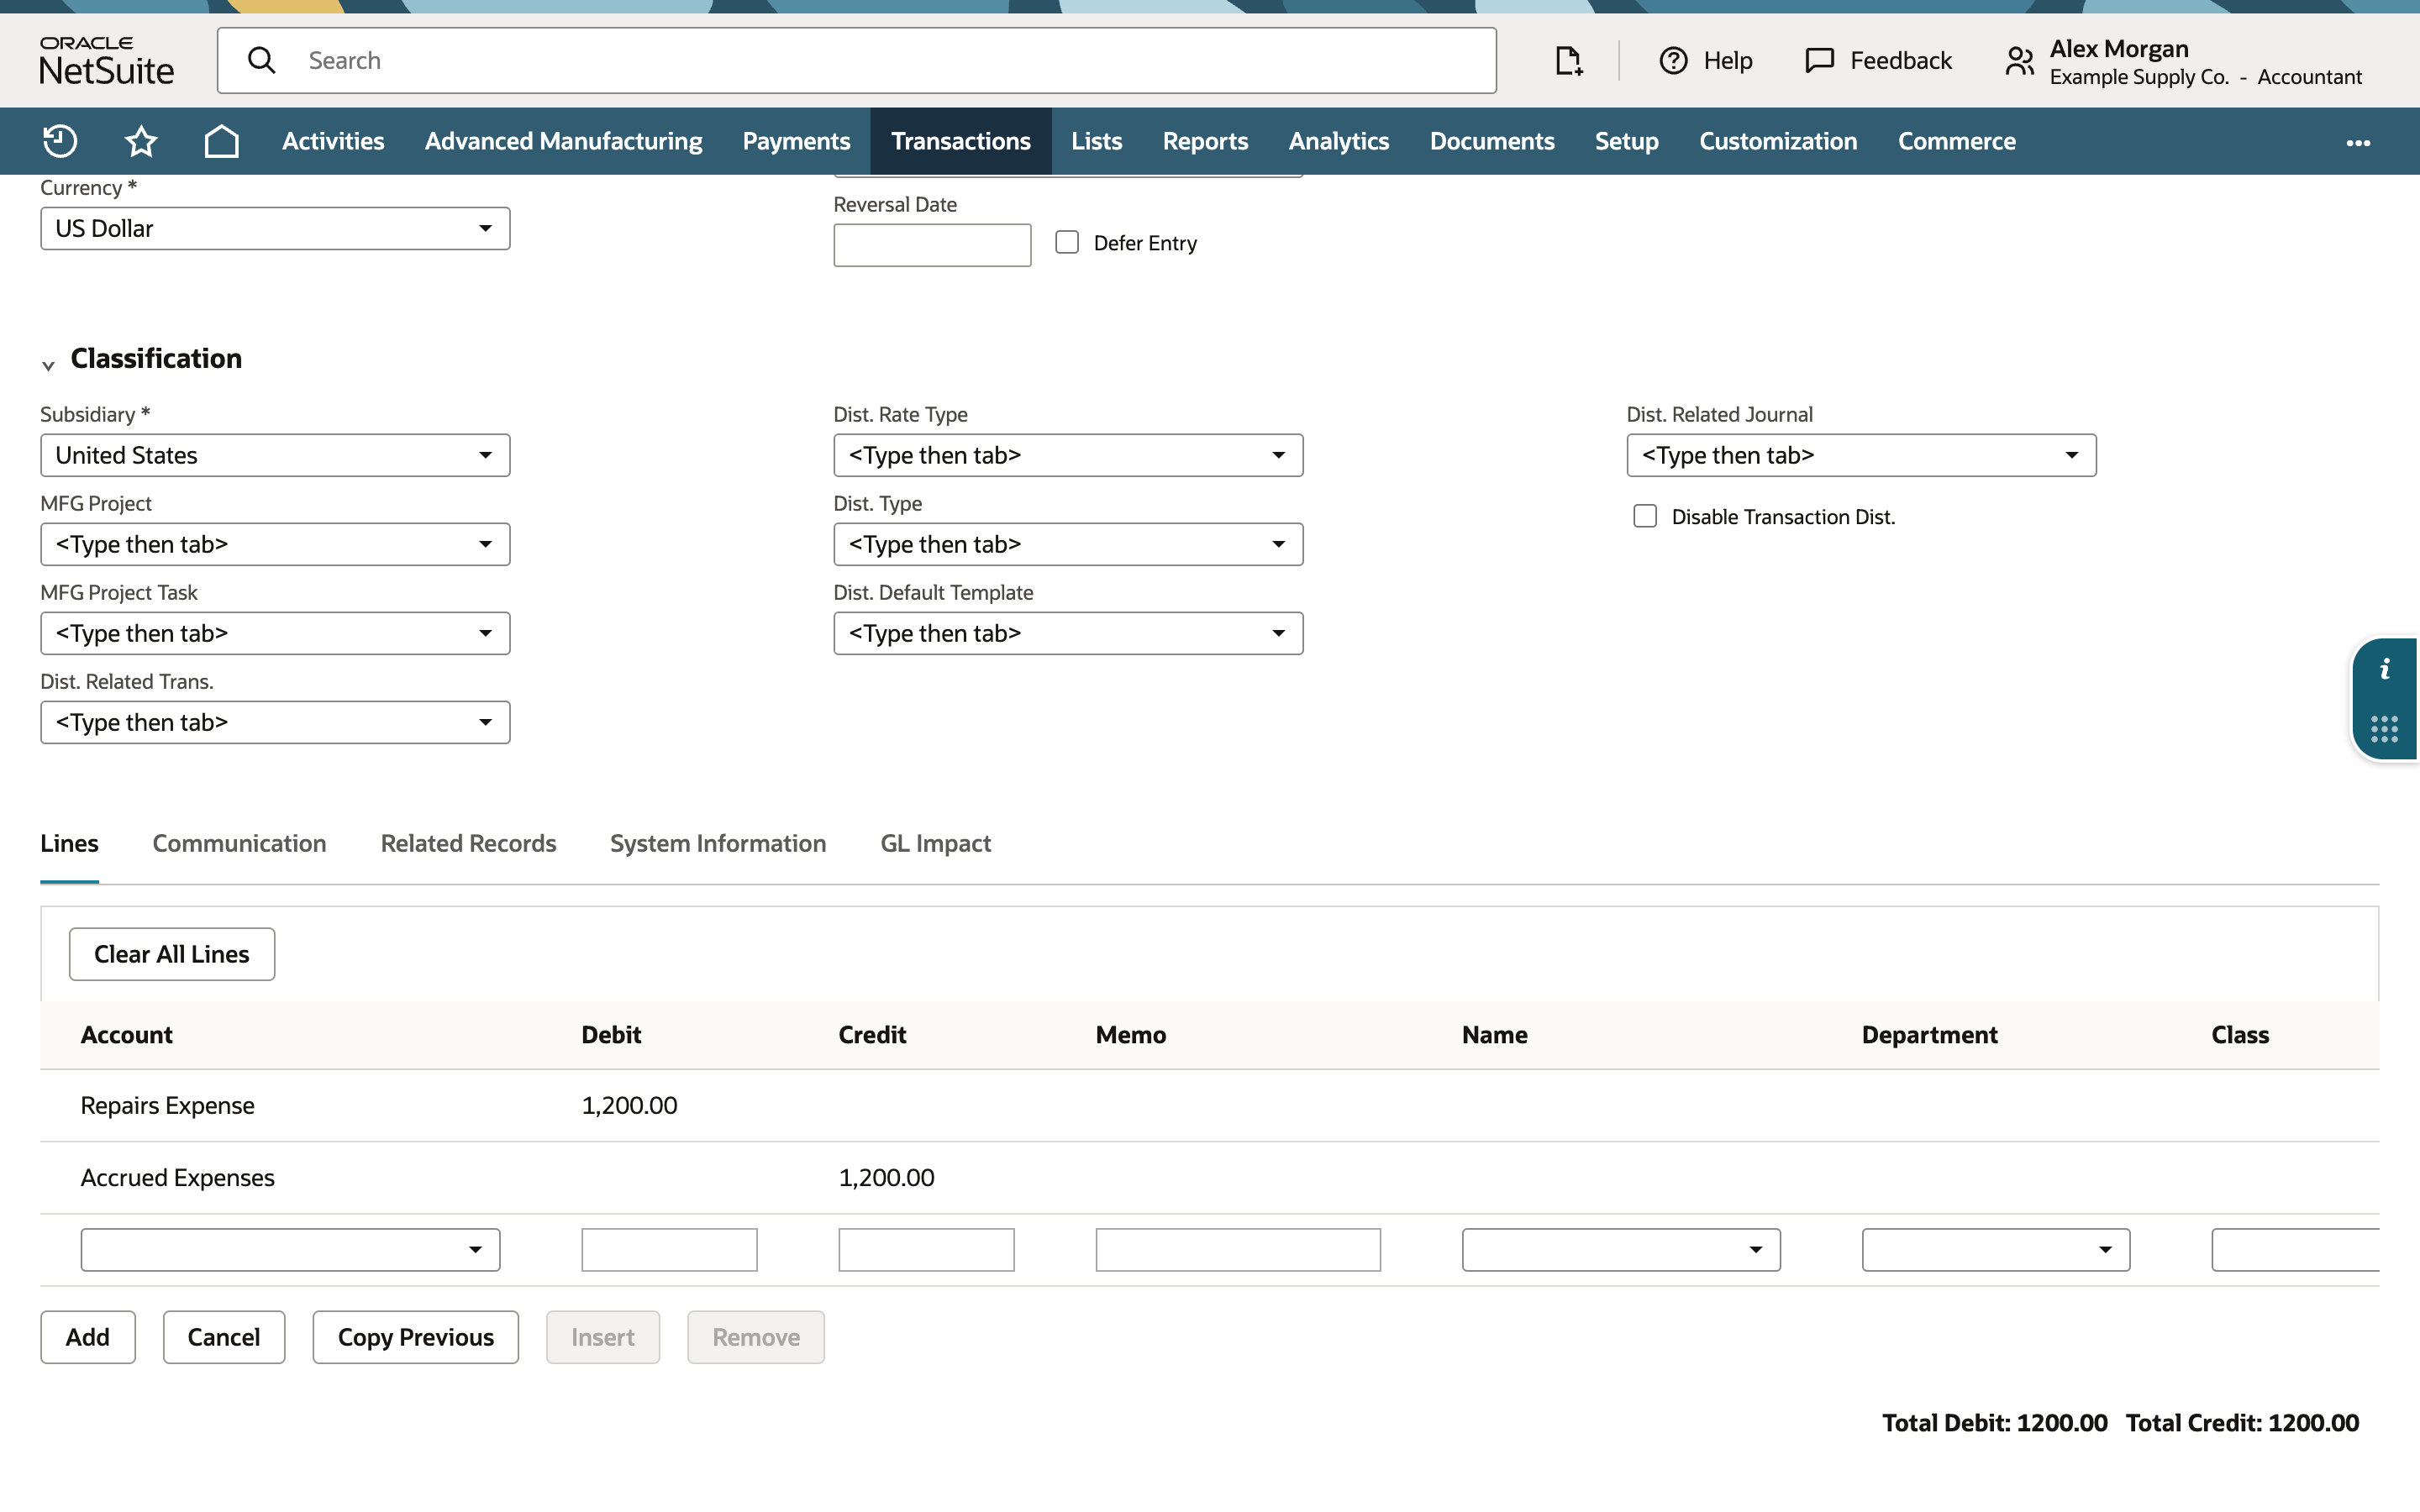Click the Copy Previous button
The width and height of the screenshot is (2420, 1512).
pyautogui.click(x=415, y=1337)
